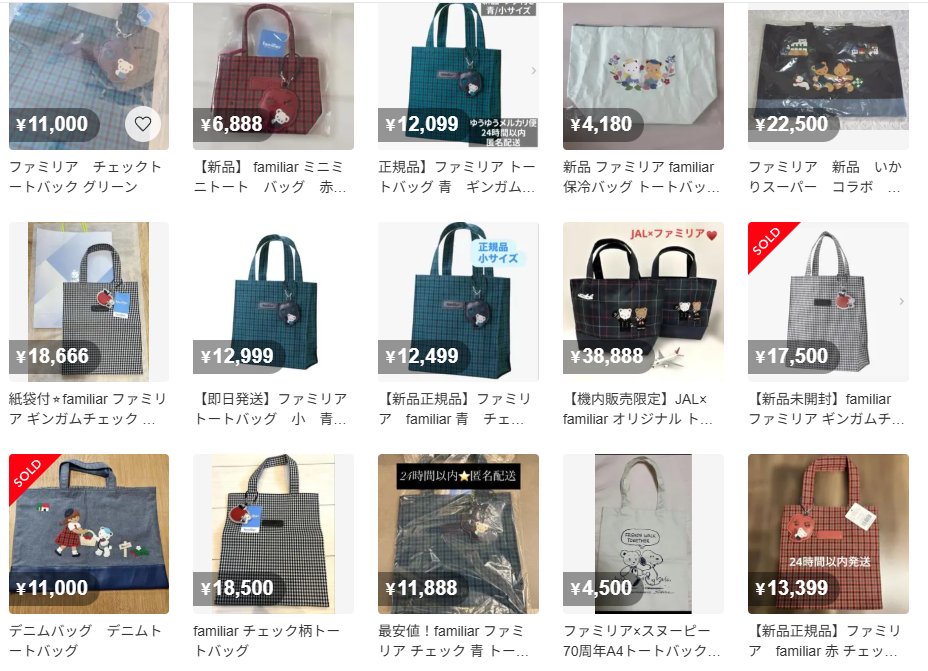Viewport: 928px width, 671px height.
Task: Open the ¥4,180 cooler bag thumbnail
Action: tap(643, 76)
